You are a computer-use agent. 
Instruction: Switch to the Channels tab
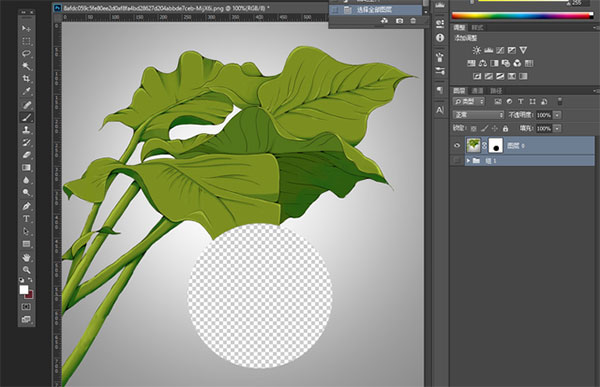pos(477,91)
